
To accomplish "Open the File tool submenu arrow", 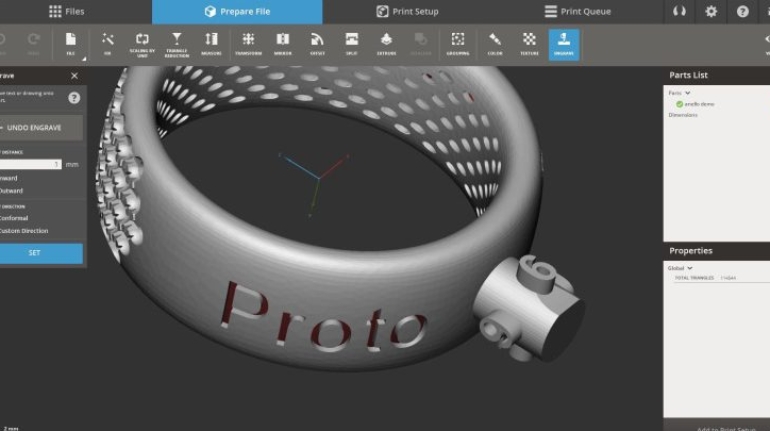I will 84,59.
